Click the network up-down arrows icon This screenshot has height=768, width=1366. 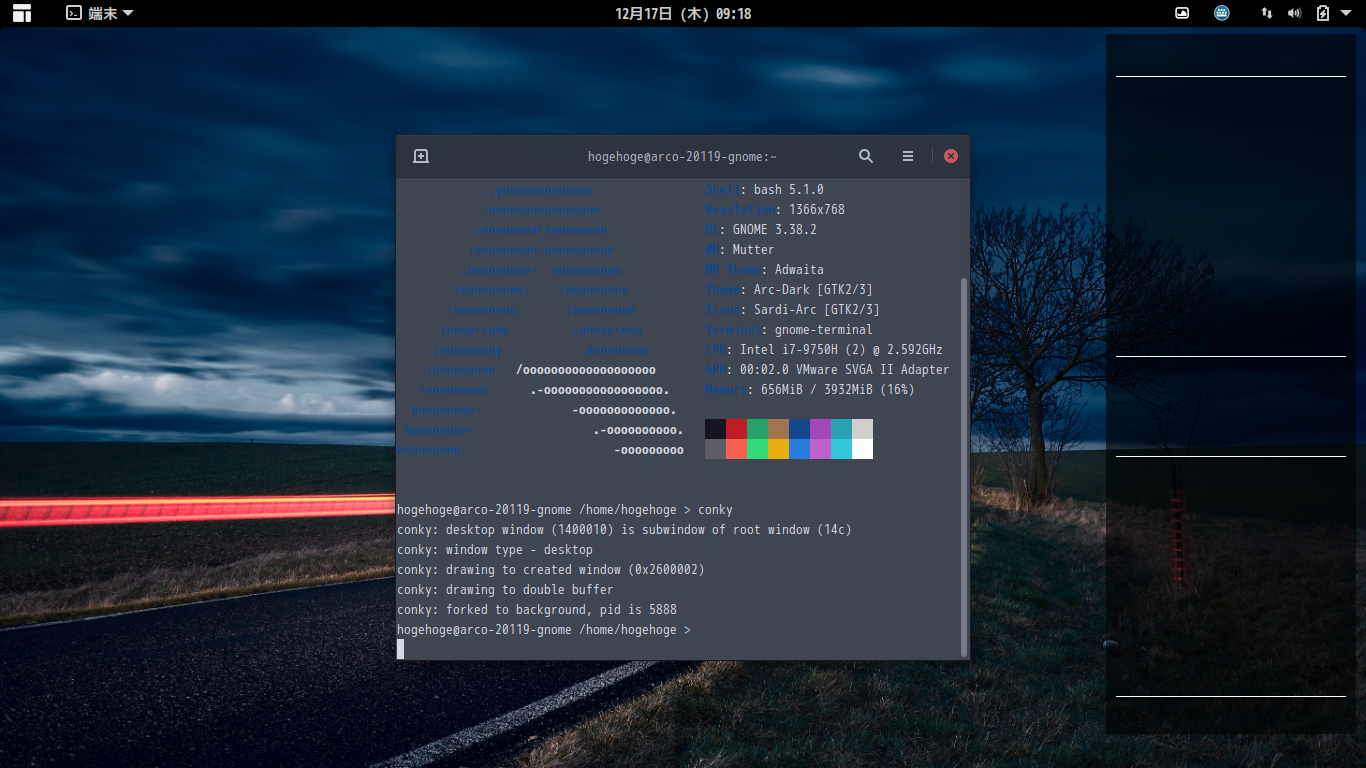pos(1267,13)
